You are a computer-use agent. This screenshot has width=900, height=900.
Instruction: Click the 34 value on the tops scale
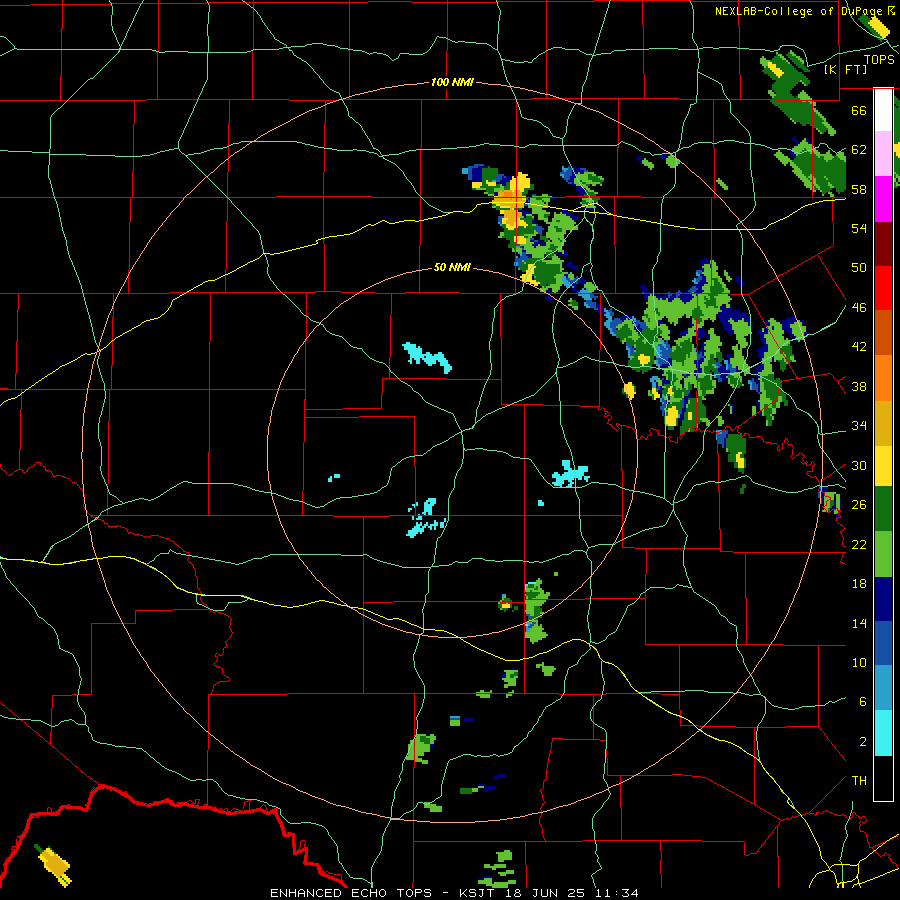(859, 426)
